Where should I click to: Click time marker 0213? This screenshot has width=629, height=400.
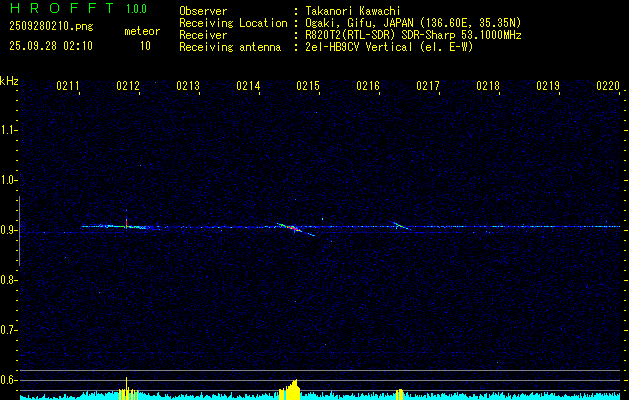click(188, 86)
